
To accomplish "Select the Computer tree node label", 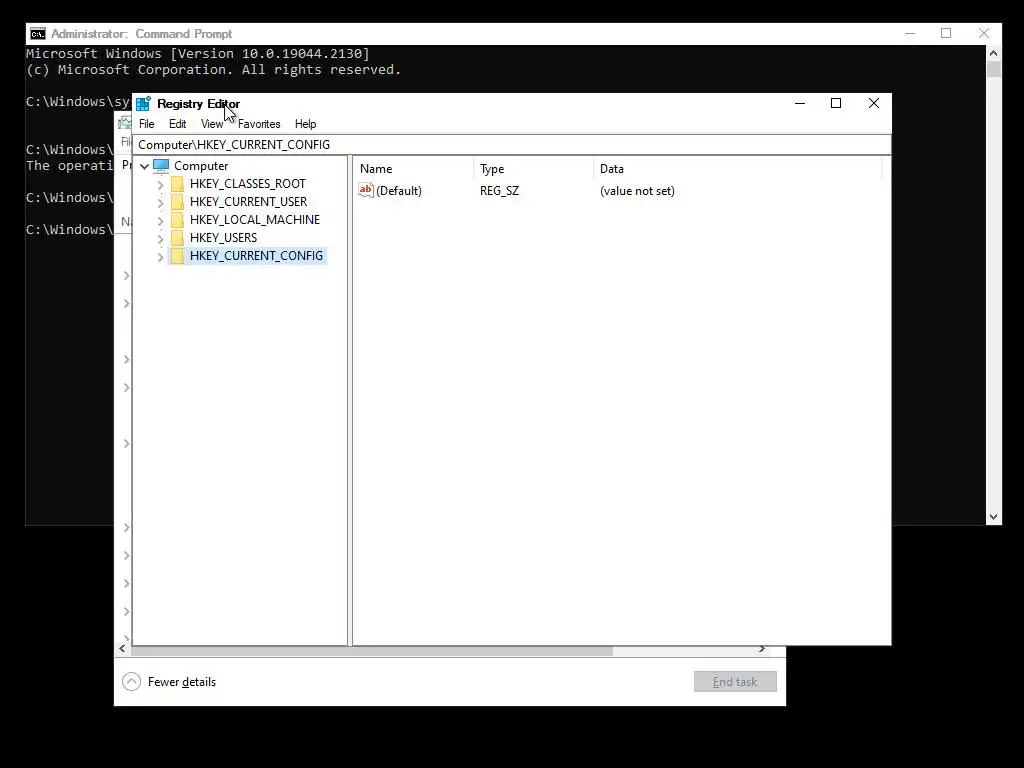I will pyautogui.click(x=201, y=166).
